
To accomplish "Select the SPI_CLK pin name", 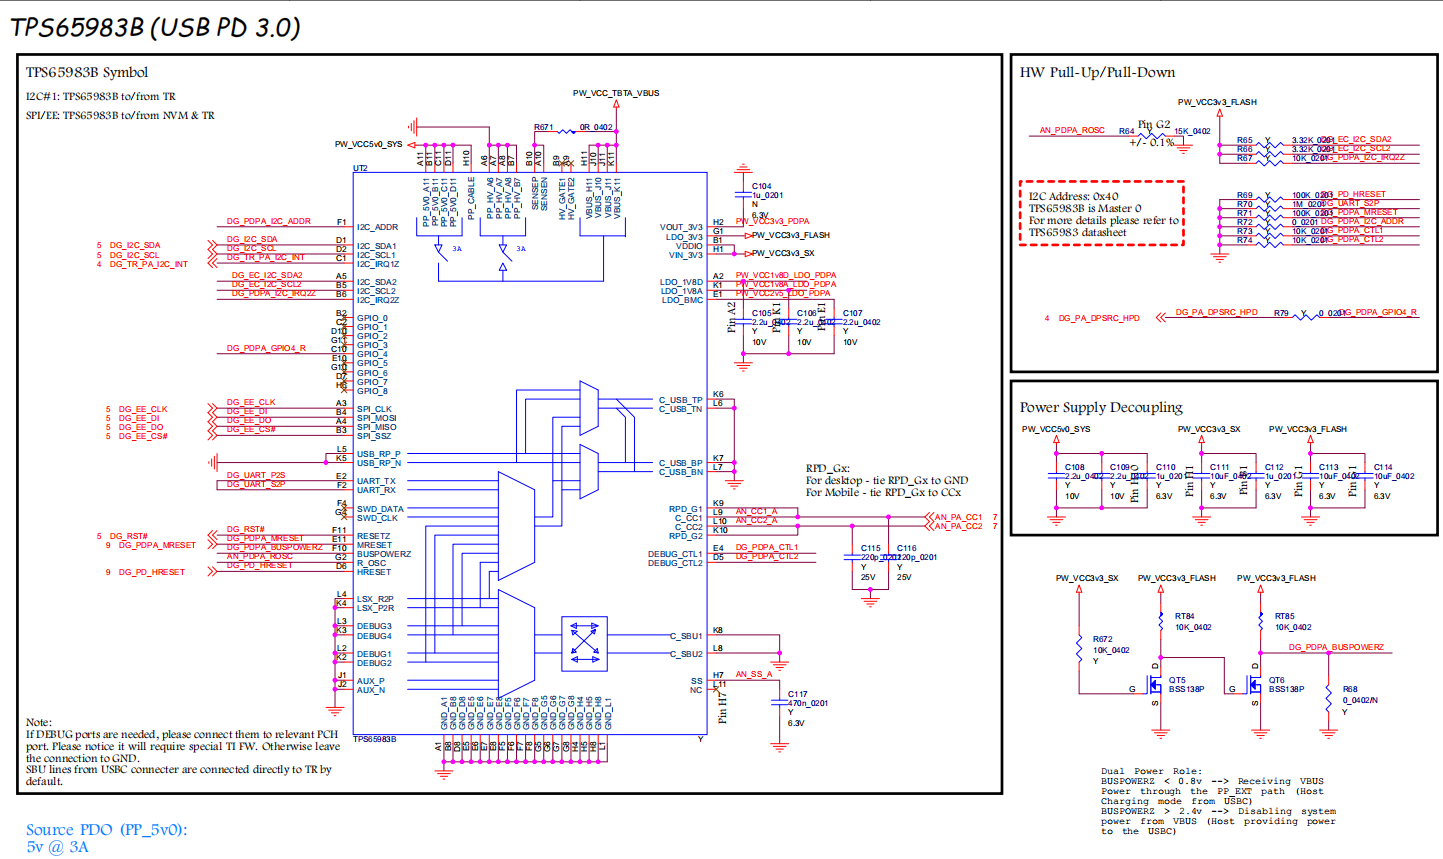I will point(375,409).
